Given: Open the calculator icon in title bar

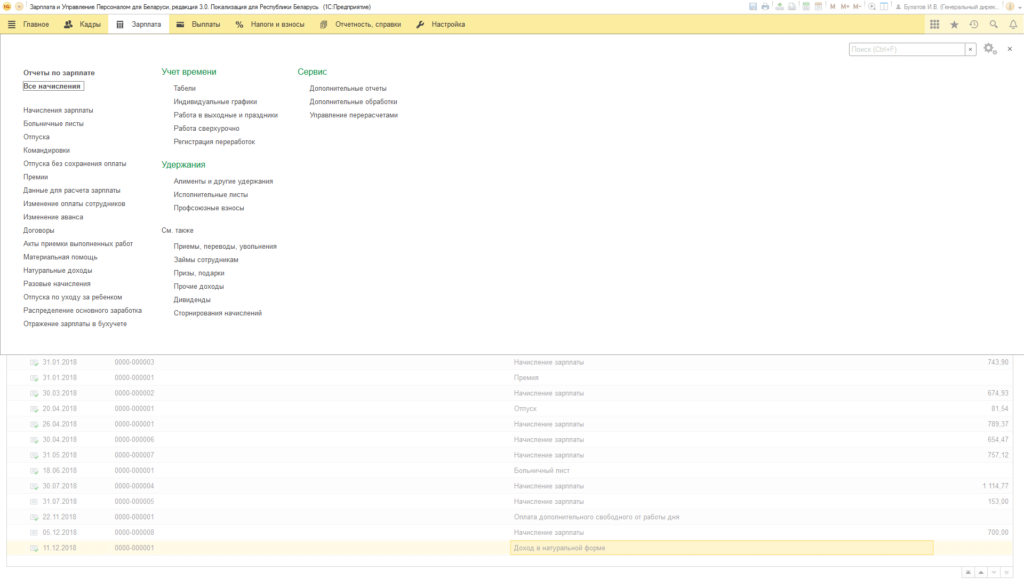Looking at the screenshot, I should [806, 7].
